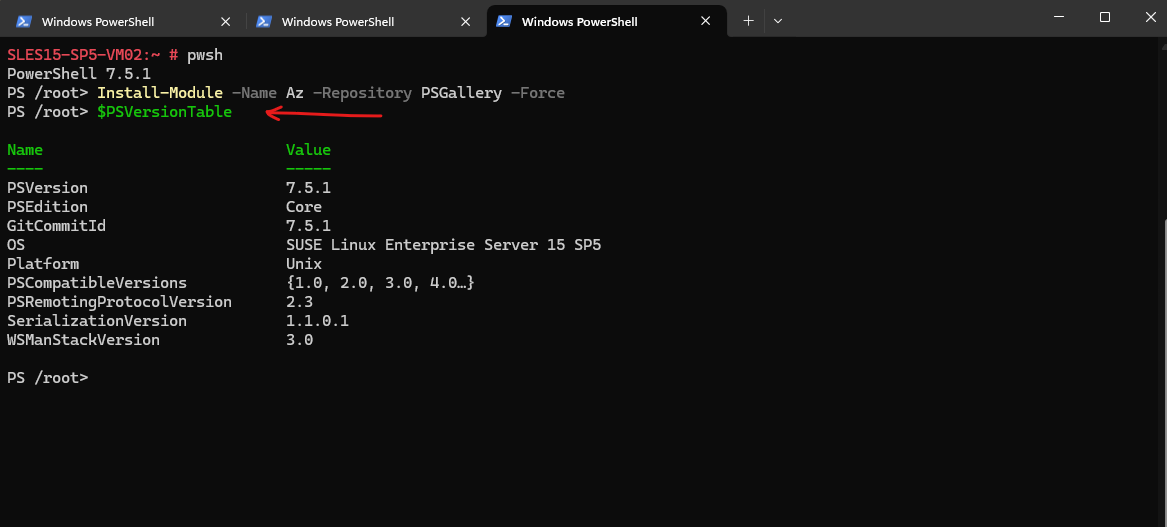The width and height of the screenshot is (1167, 527).
Task: Click the PSGallery repository argument
Action: pyautogui.click(x=461, y=93)
